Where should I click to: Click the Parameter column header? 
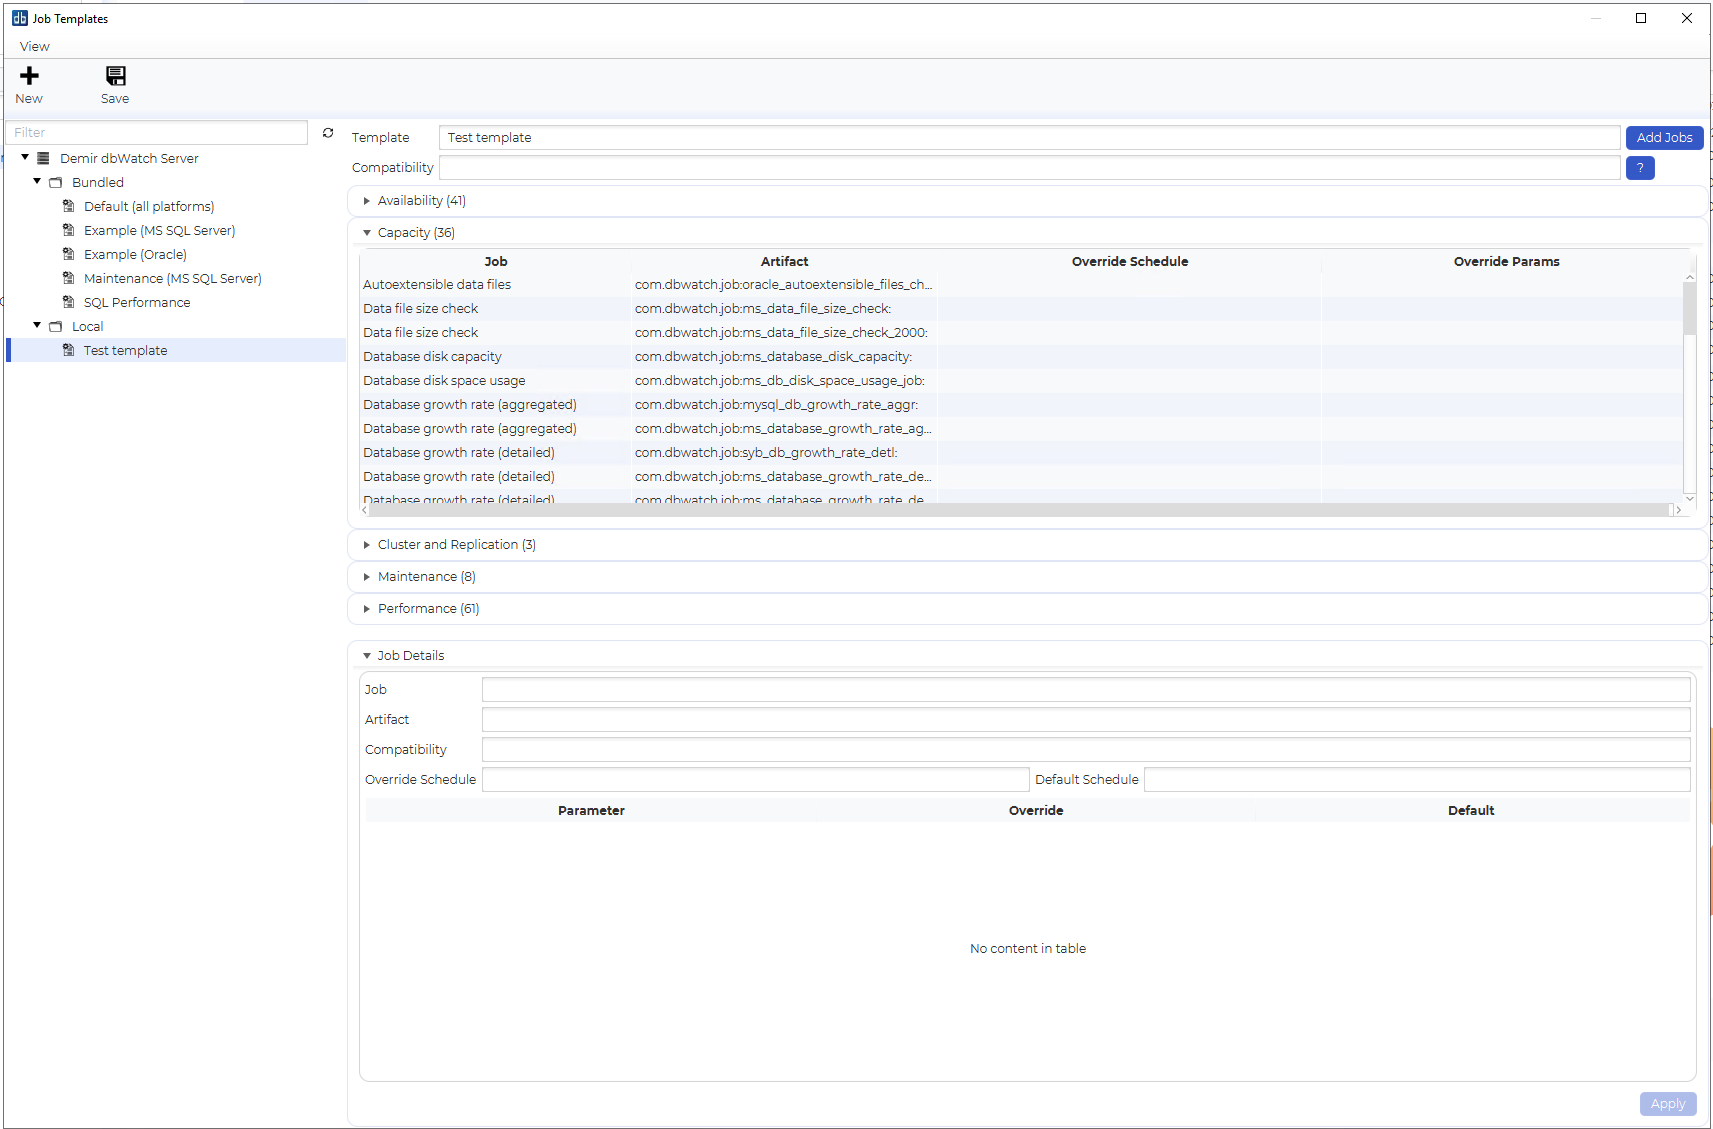point(591,811)
